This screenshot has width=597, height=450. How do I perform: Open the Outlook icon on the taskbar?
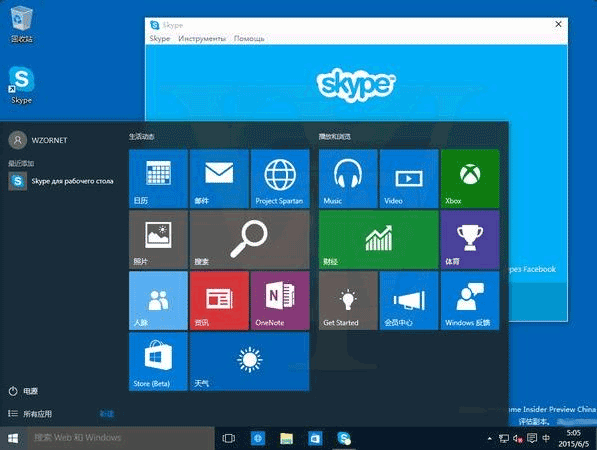point(315,439)
